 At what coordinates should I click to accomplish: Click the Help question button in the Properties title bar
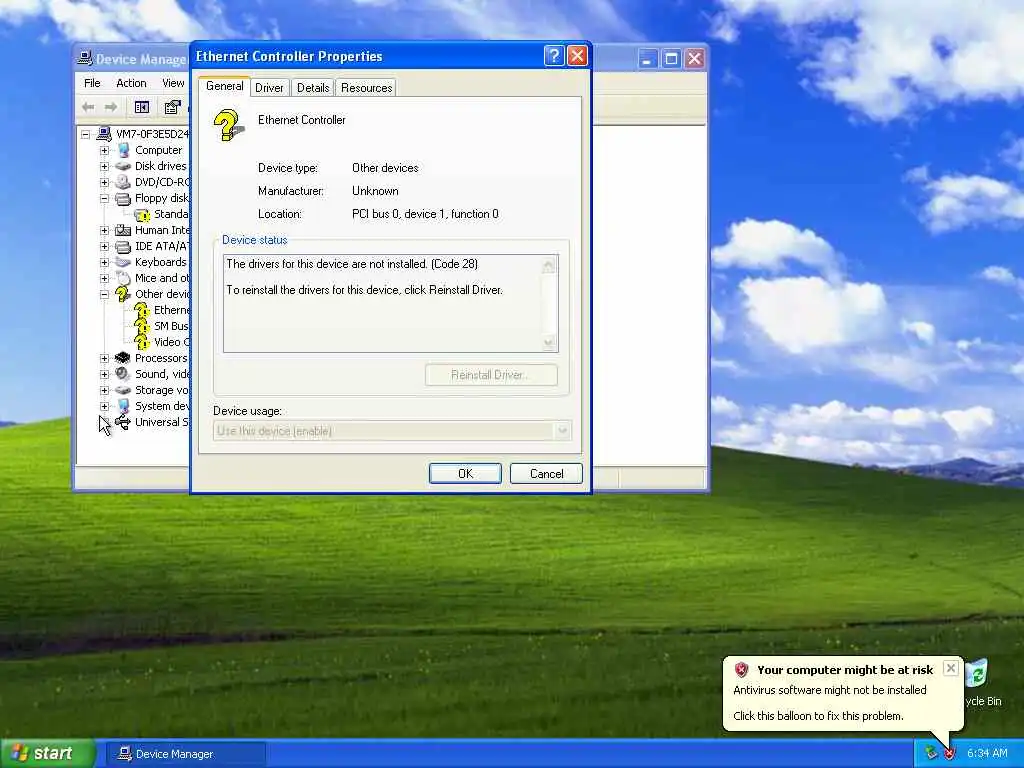click(554, 56)
